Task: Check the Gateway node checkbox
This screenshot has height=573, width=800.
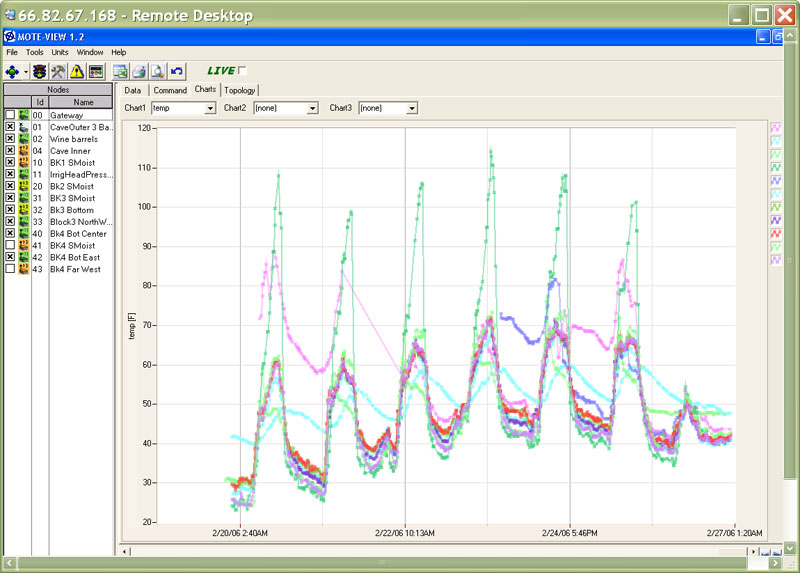Action: [10, 115]
